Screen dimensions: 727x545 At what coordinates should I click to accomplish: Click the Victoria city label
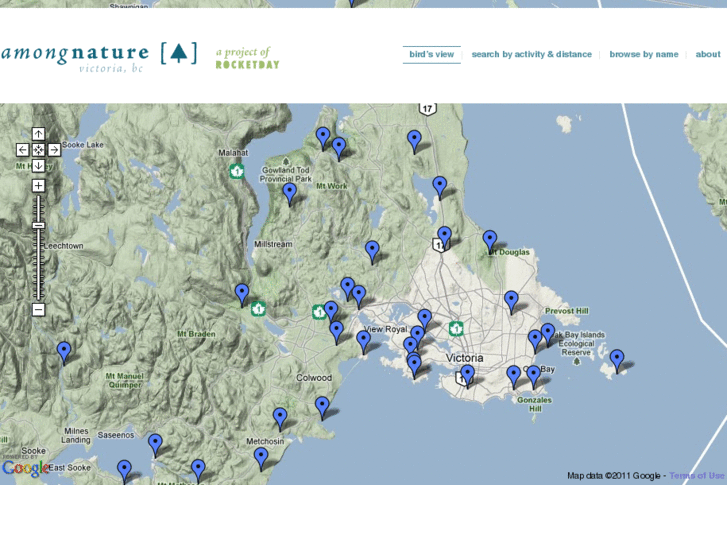[x=465, y=358]
